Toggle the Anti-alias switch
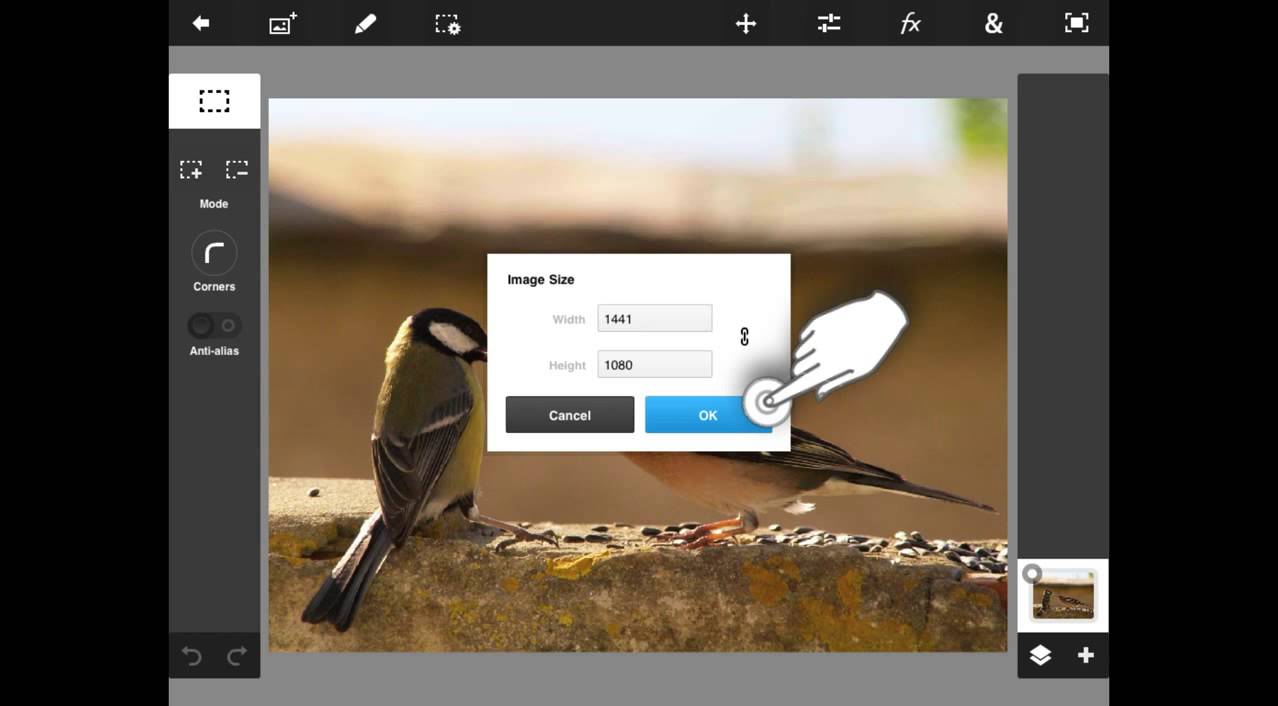 click(214, 325)
